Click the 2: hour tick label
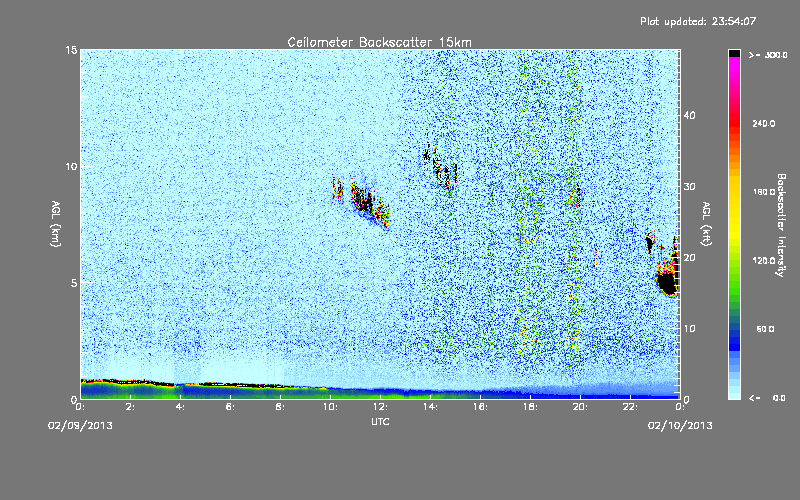Image resolution: width=800 pixels, height=500 pixels. click(x=131, y=407)
